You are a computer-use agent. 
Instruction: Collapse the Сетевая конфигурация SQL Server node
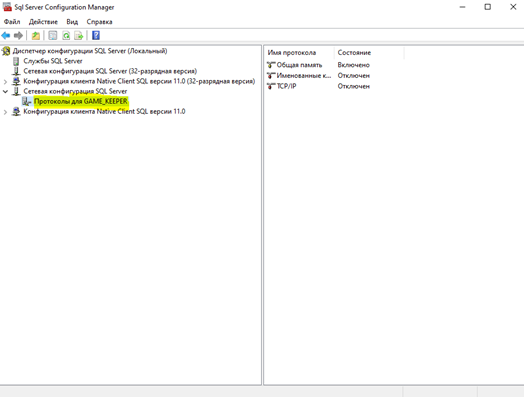(5, 91)
